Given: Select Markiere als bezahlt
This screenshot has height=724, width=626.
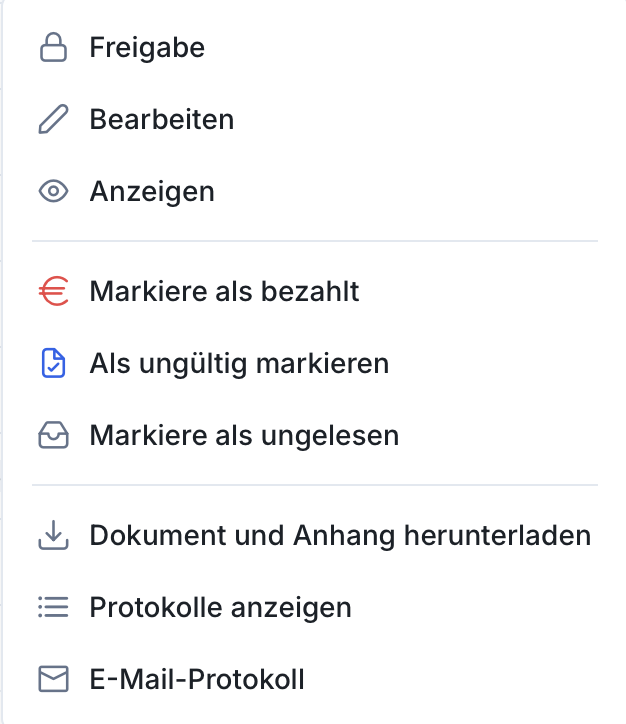Looking at the screenshot, I should coord(224,292).
